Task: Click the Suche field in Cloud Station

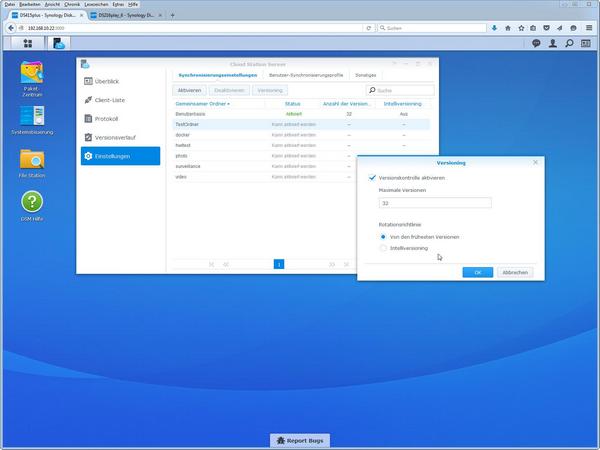Action: [400, 90]
